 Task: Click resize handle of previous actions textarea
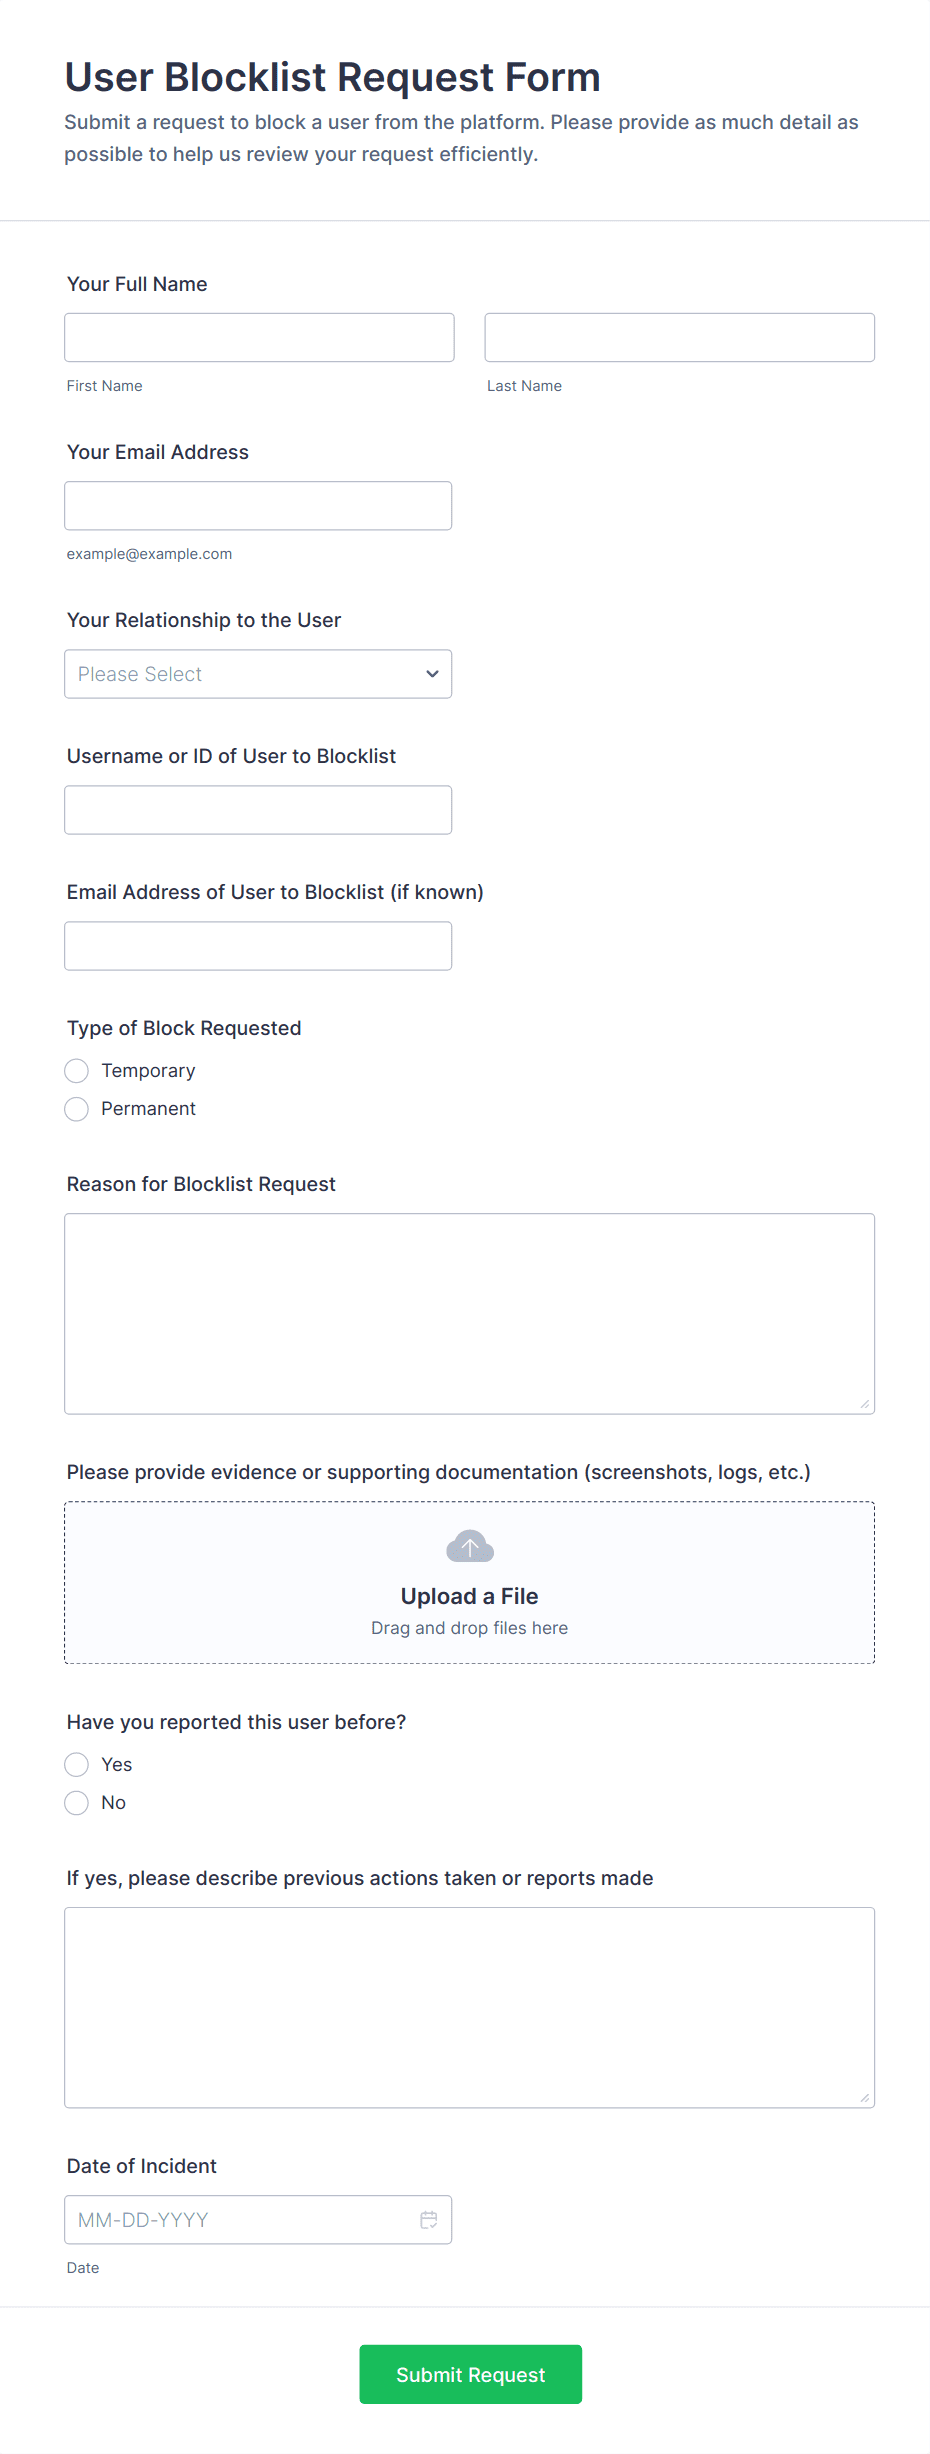864,2098
